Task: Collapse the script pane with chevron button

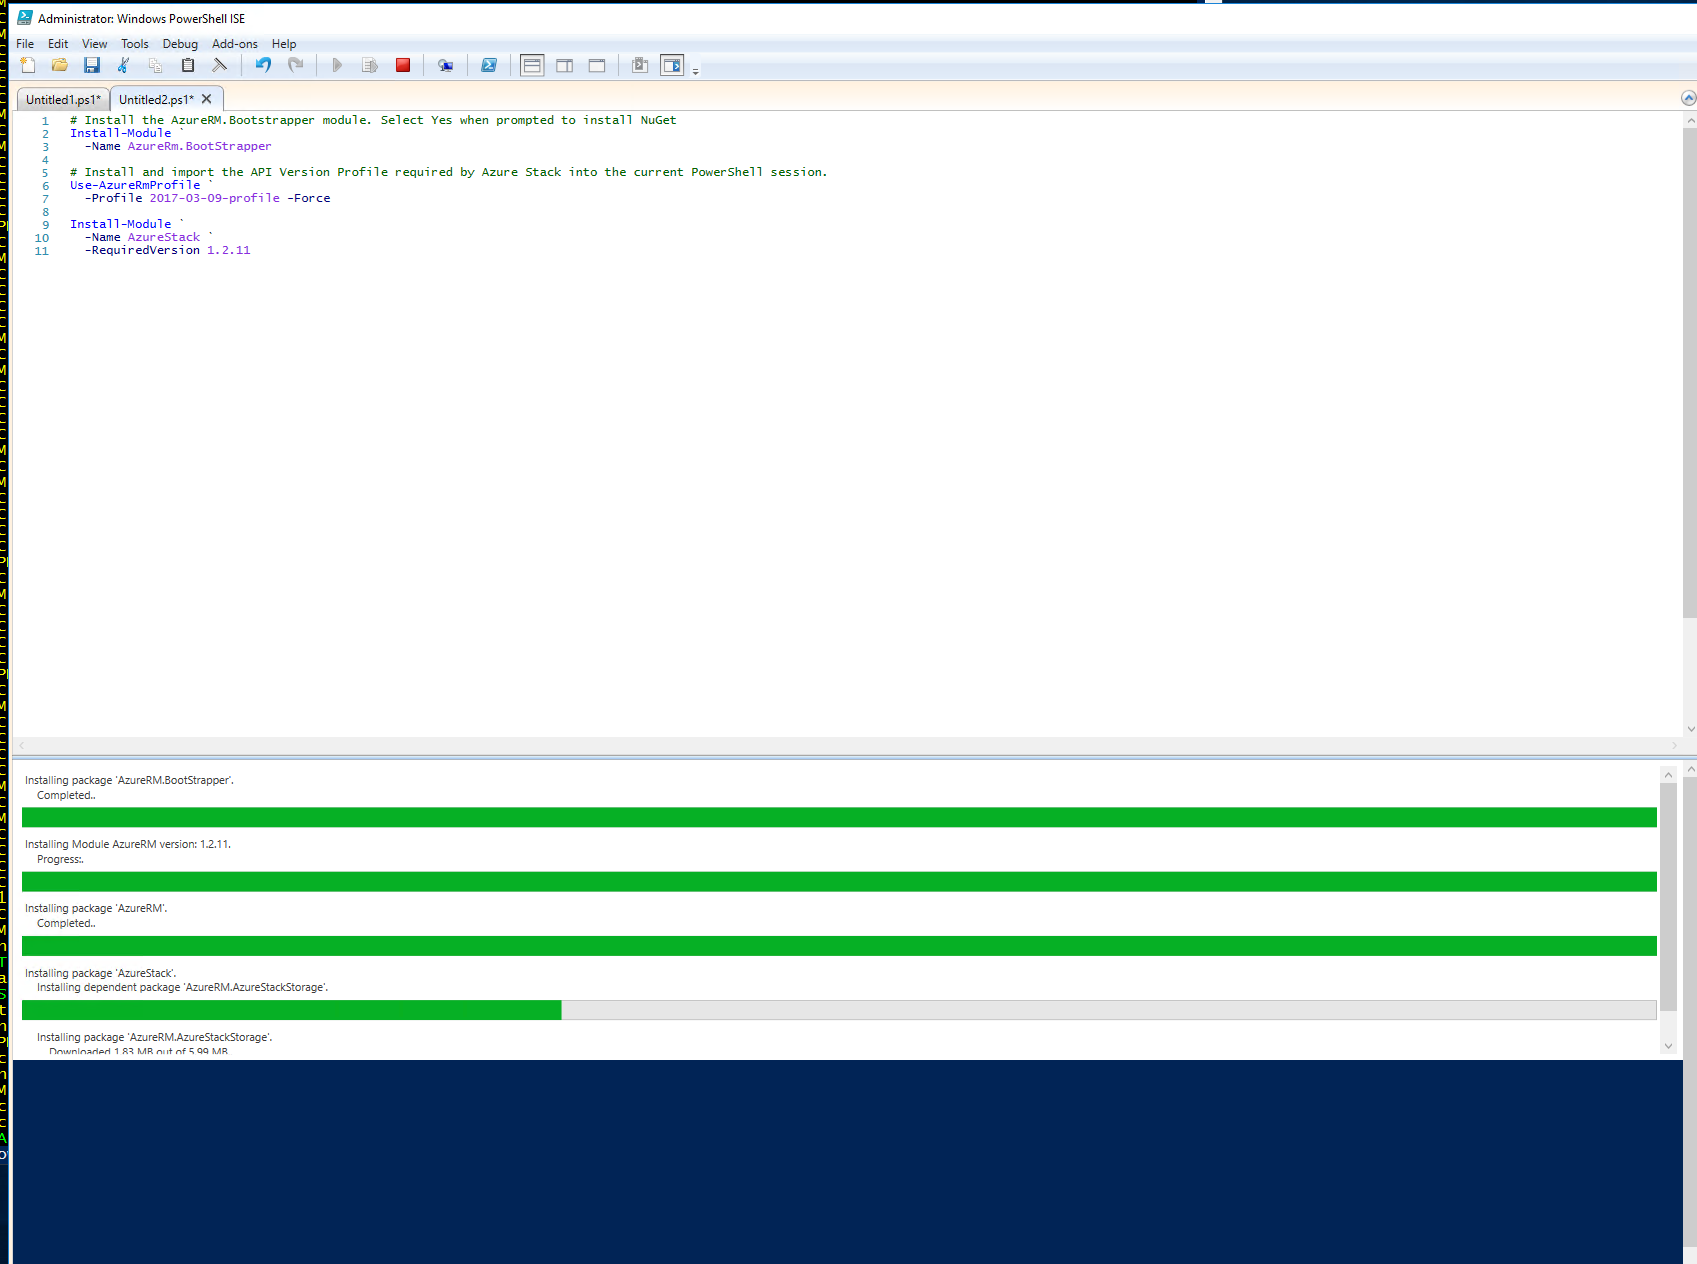Action: click(1688, 98)
